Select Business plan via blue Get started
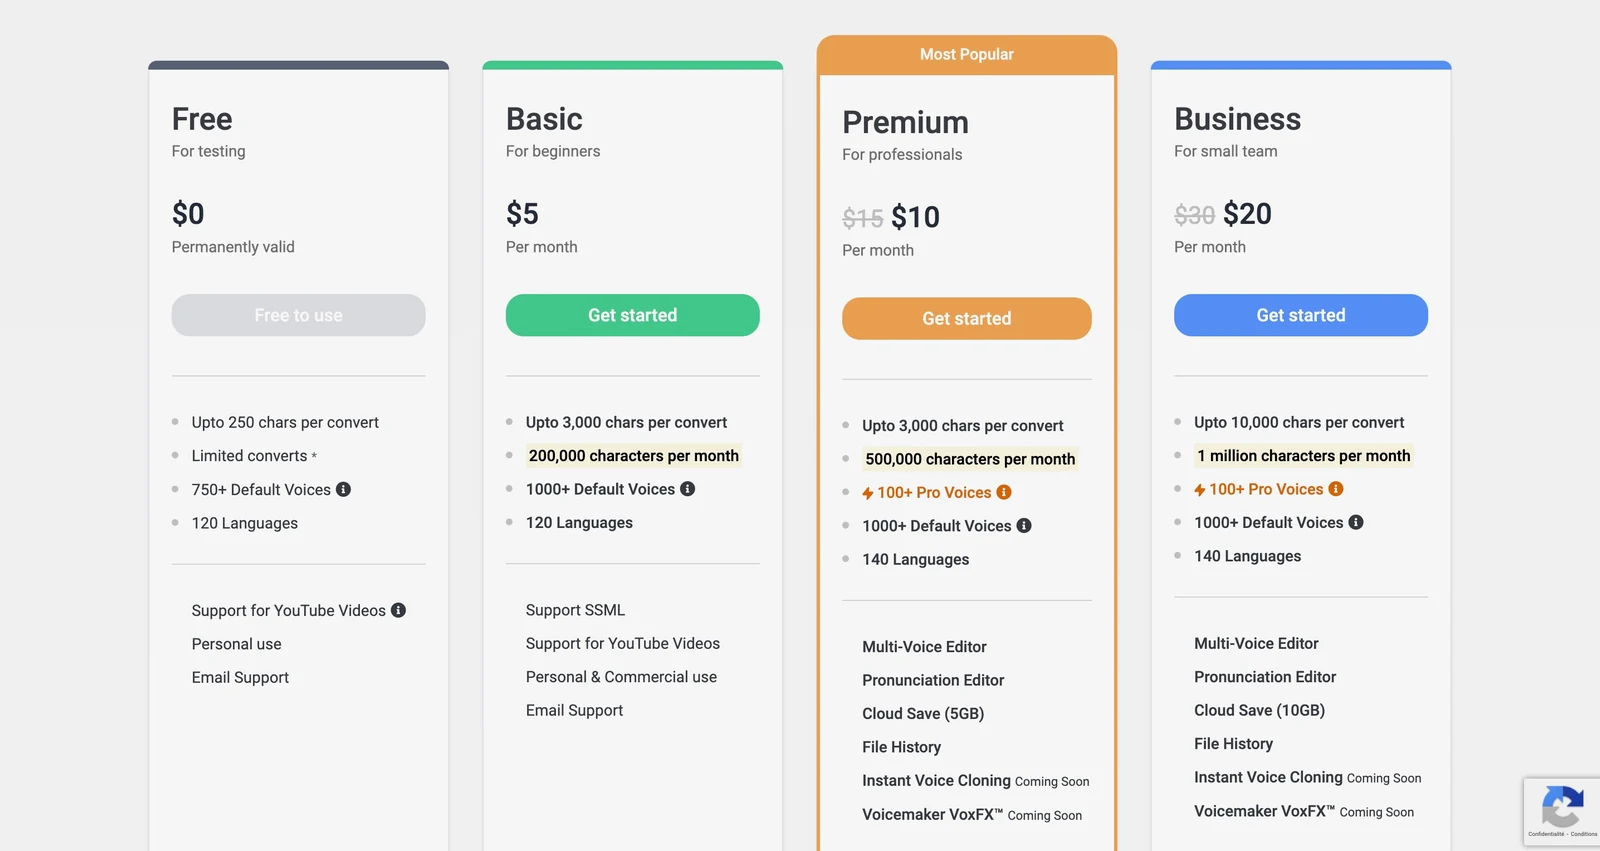 click(x=1301, y=315)
